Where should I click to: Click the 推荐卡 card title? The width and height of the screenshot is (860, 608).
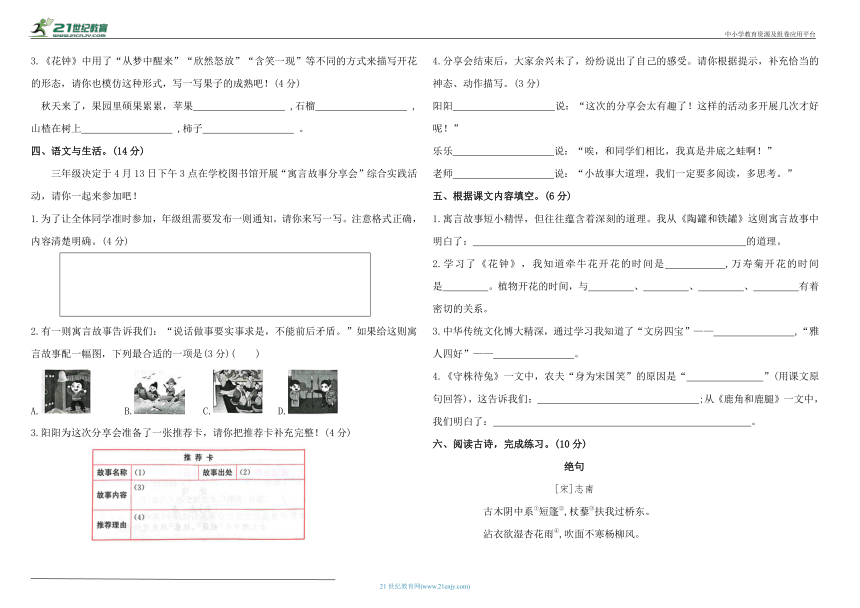[x=199, y=457]
